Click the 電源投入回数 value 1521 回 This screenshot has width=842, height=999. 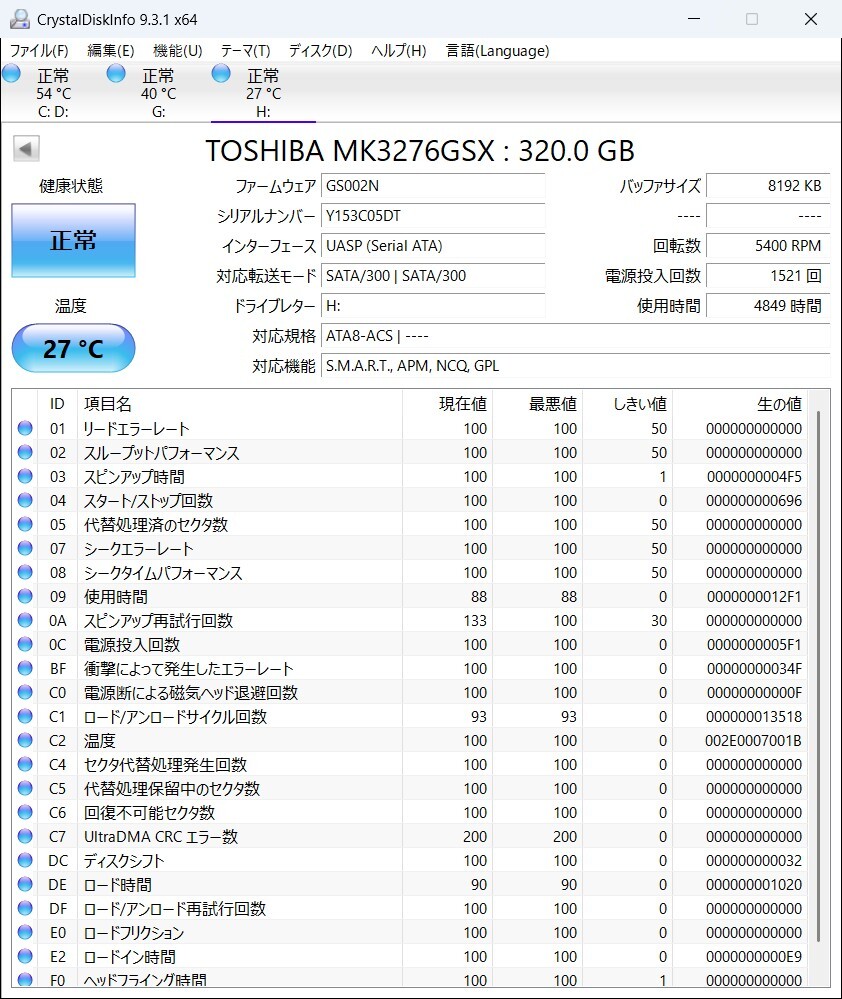point(768,275)
